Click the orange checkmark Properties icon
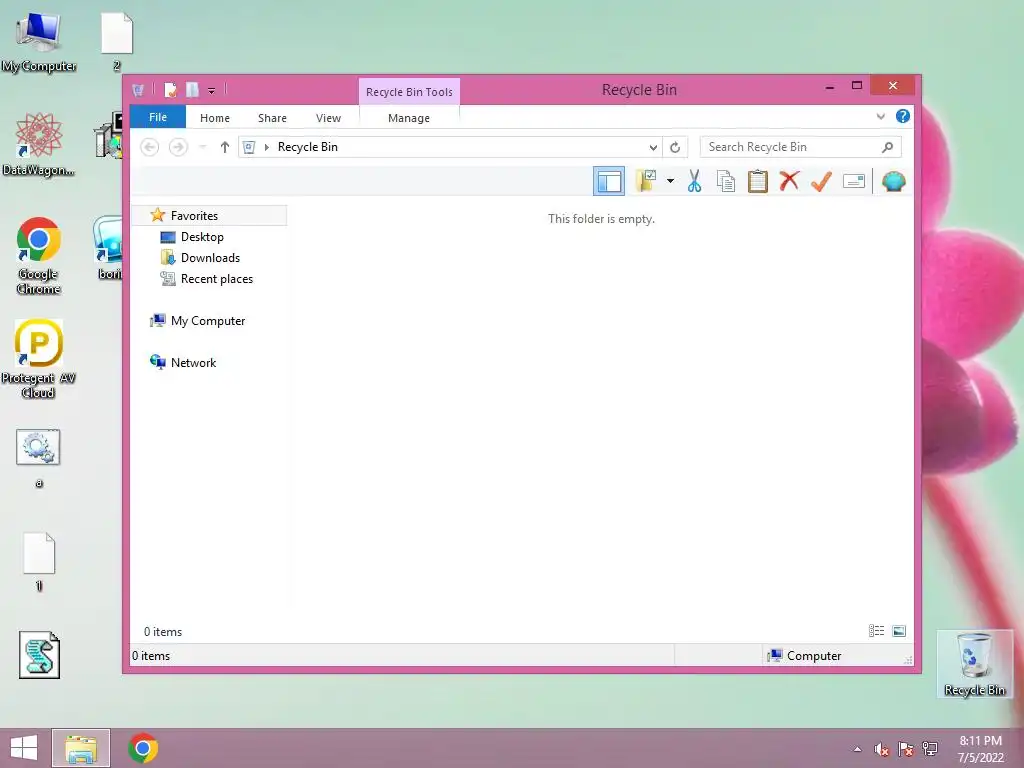The width and height of the screenshot is (1024, 768). tap(822, 181)
